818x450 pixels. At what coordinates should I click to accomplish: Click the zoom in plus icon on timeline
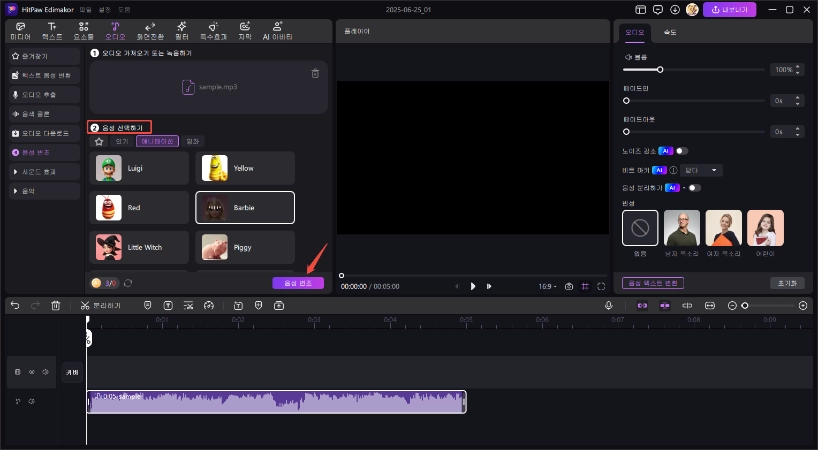(x=803, y=306)
